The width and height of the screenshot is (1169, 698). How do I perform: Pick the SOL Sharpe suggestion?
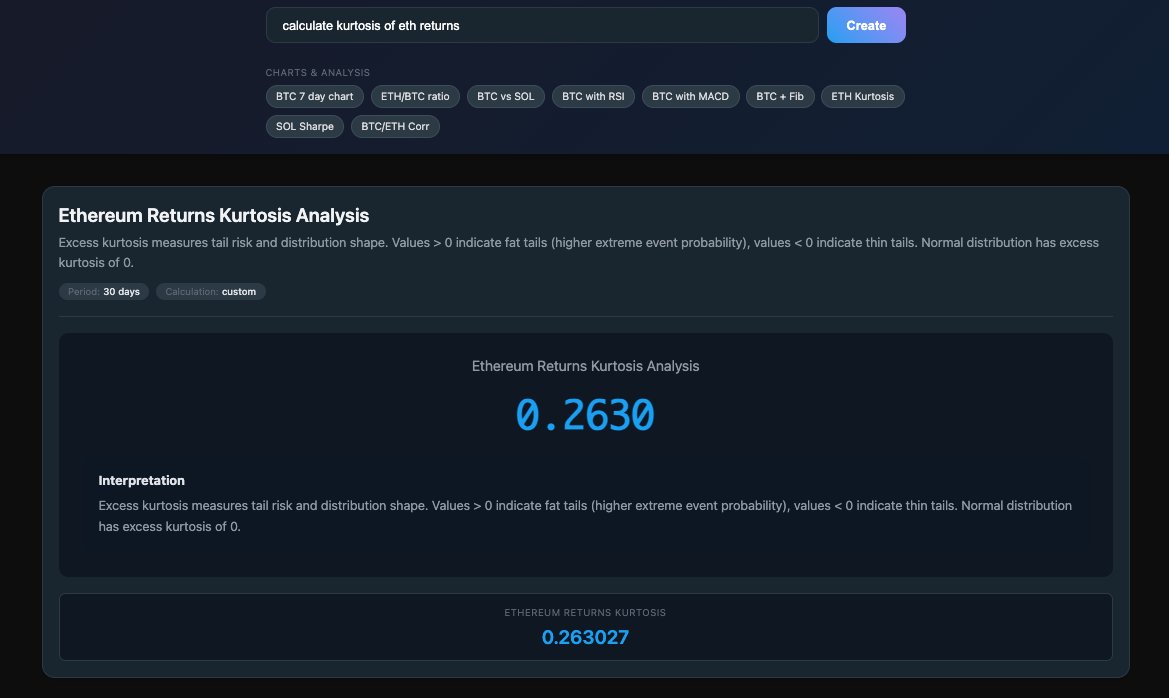point(305,126)
